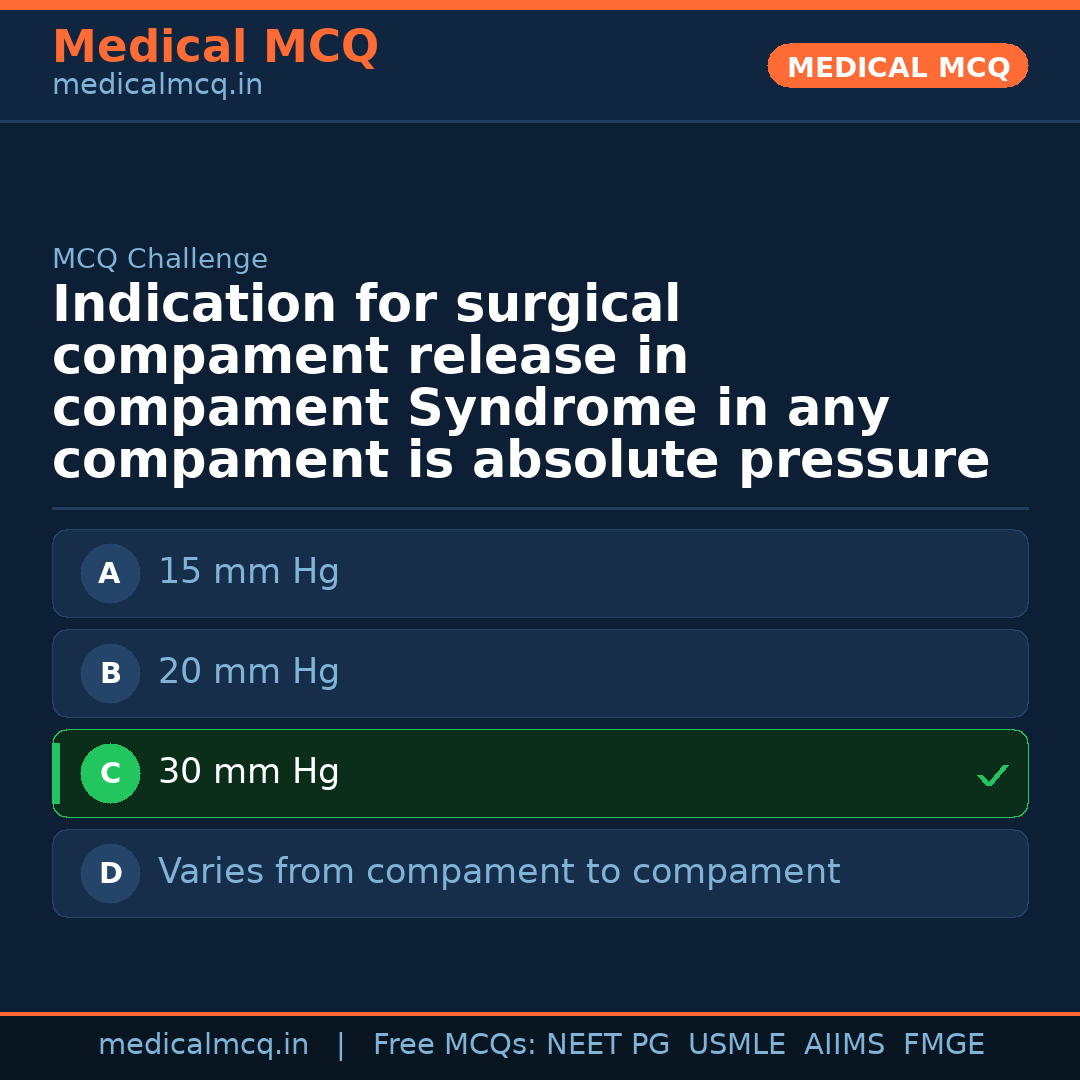The image size is (1080, 1080).
Task: Click the USMLE footer label
Action: [736, 1045]
